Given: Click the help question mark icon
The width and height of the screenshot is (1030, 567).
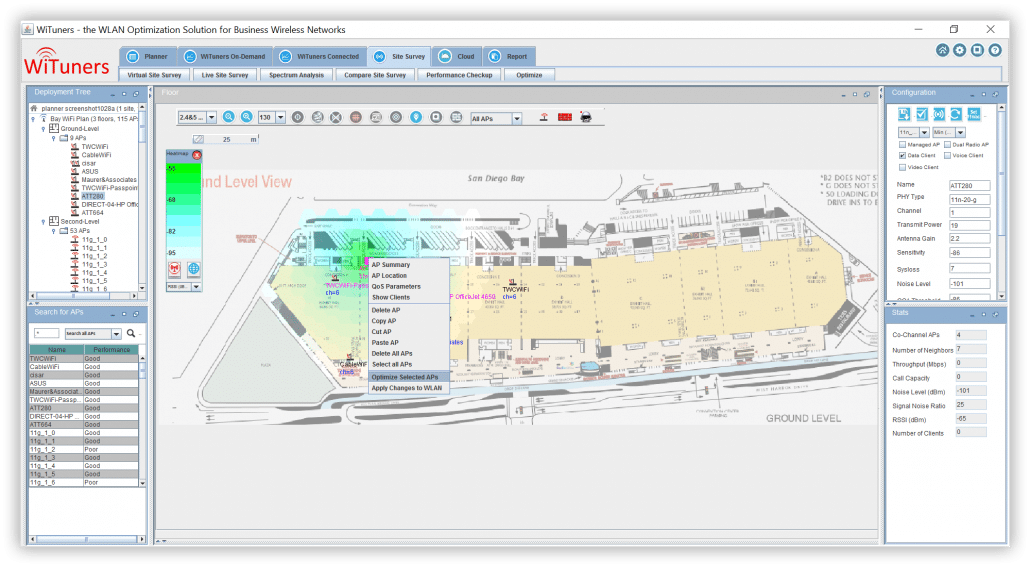Looking at the screenshot, I should 995,50.
